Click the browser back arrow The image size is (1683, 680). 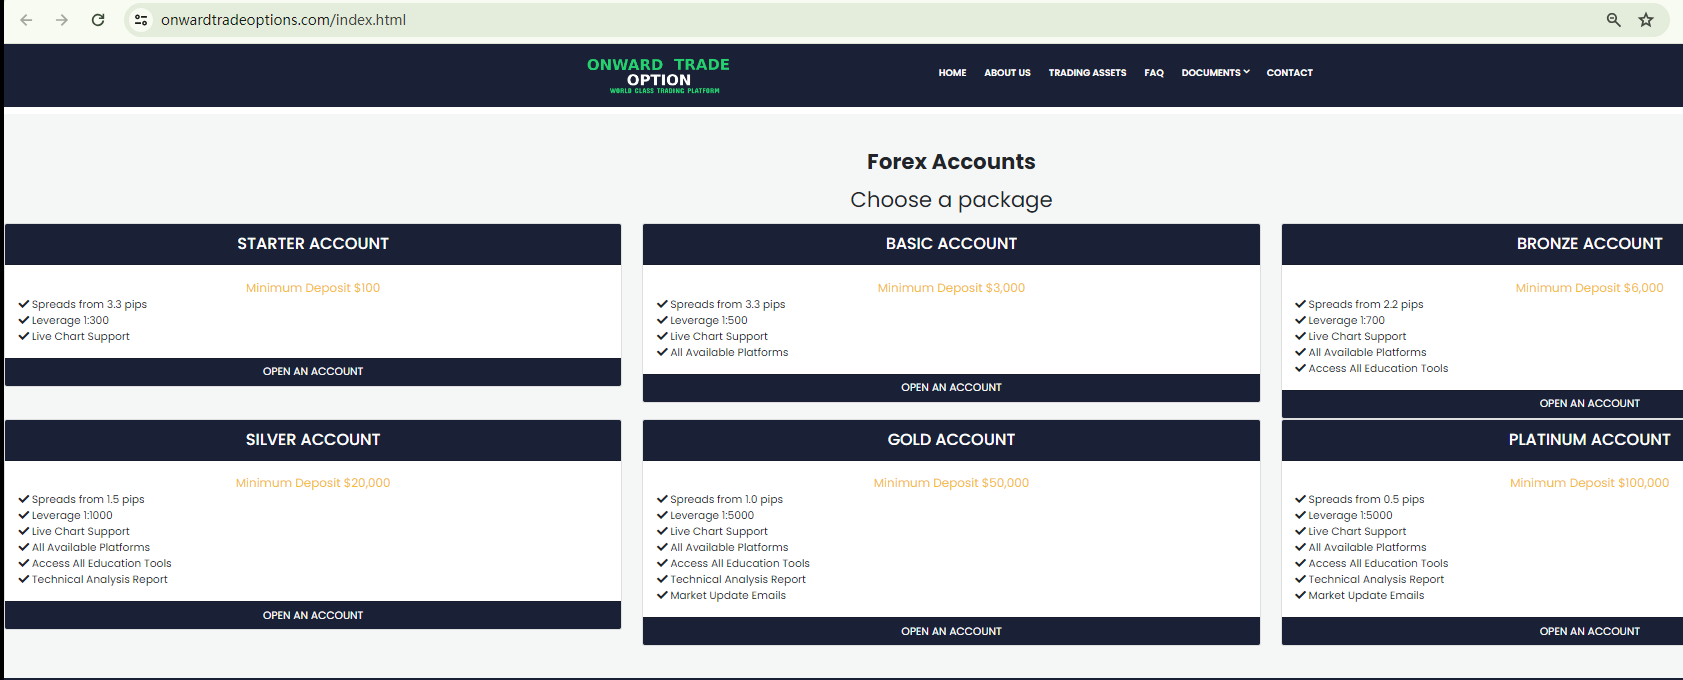[x=26, y=20]
